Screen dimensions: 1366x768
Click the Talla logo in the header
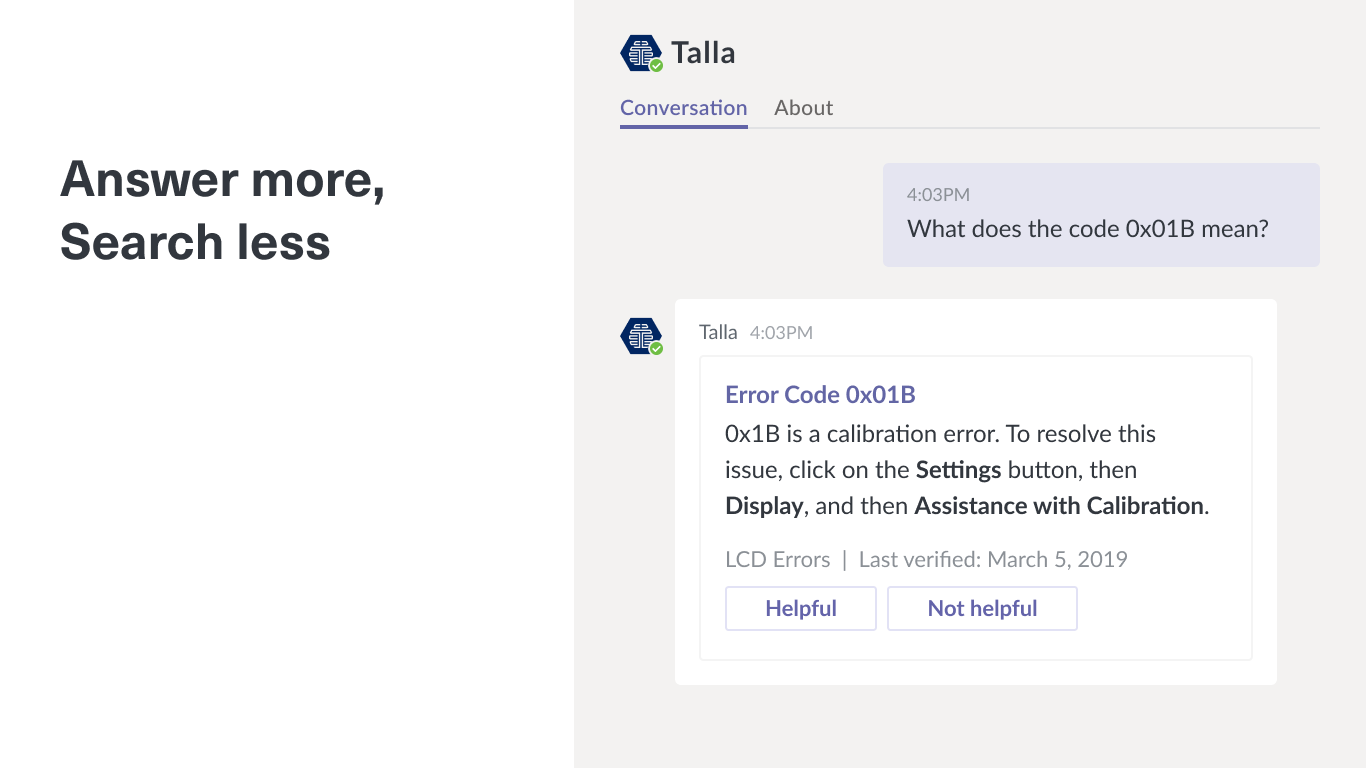640,52
